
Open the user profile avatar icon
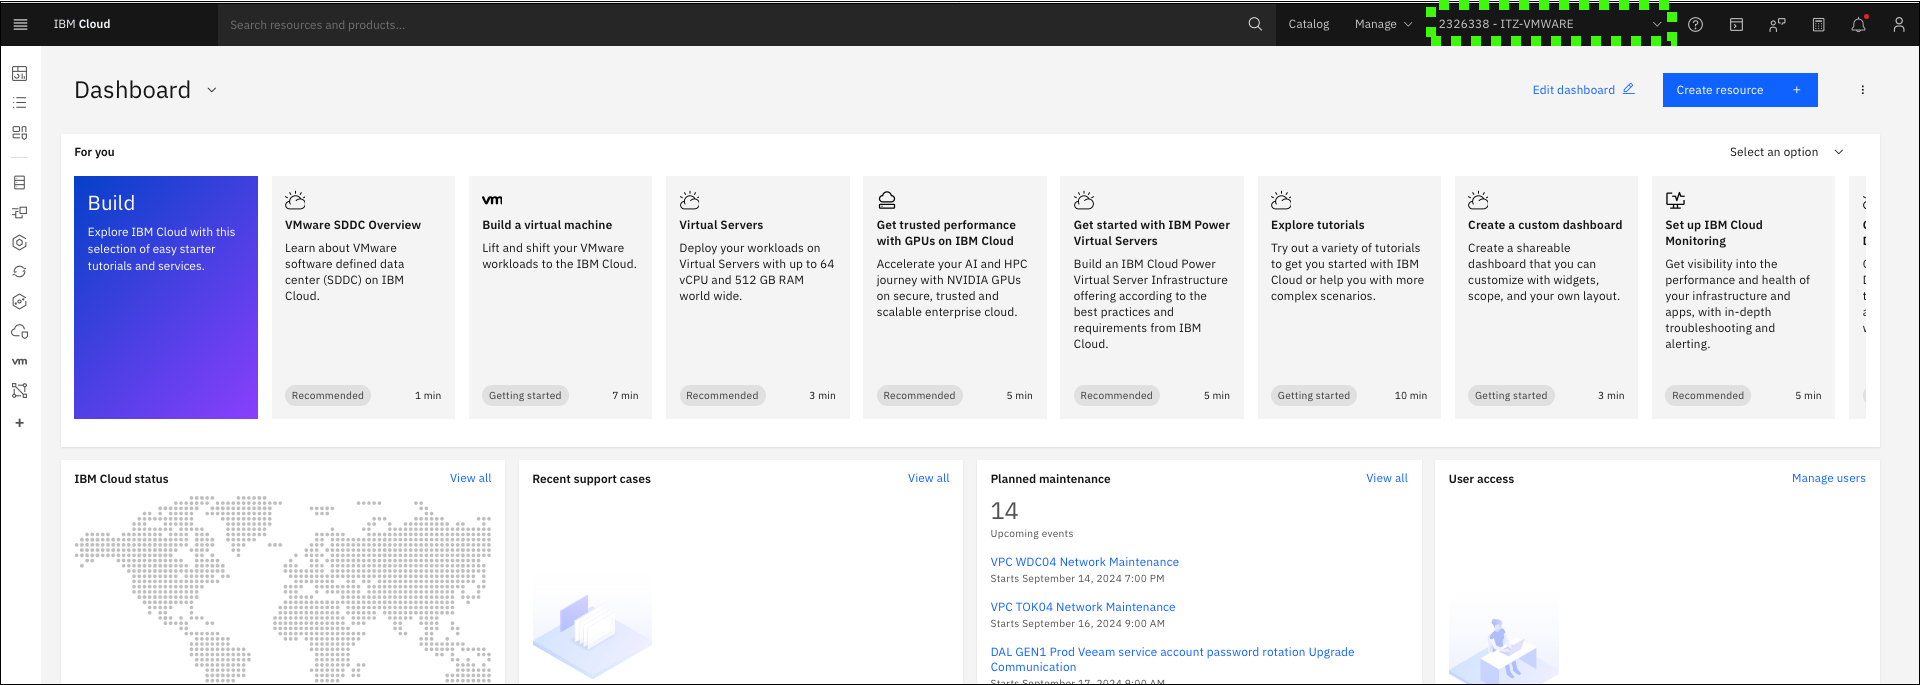click(1899, 25)
